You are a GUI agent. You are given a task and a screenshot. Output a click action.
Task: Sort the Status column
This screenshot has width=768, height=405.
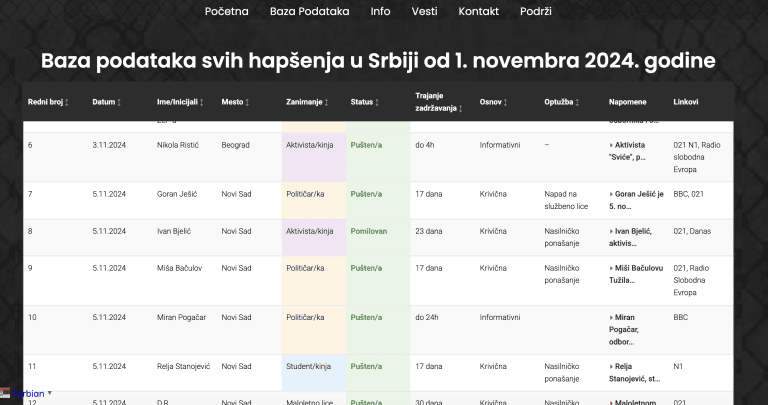point(378,103)
